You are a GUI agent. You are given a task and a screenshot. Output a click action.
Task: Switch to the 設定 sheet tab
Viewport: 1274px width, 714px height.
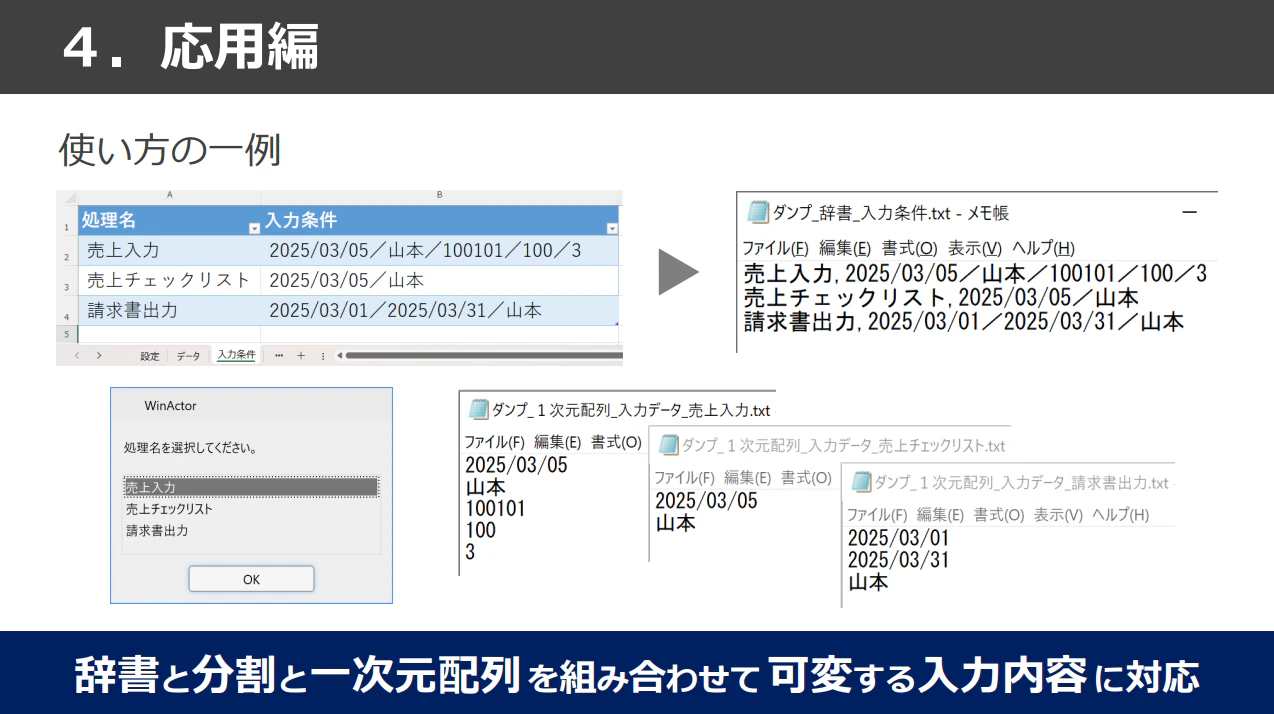coord(150,356)
